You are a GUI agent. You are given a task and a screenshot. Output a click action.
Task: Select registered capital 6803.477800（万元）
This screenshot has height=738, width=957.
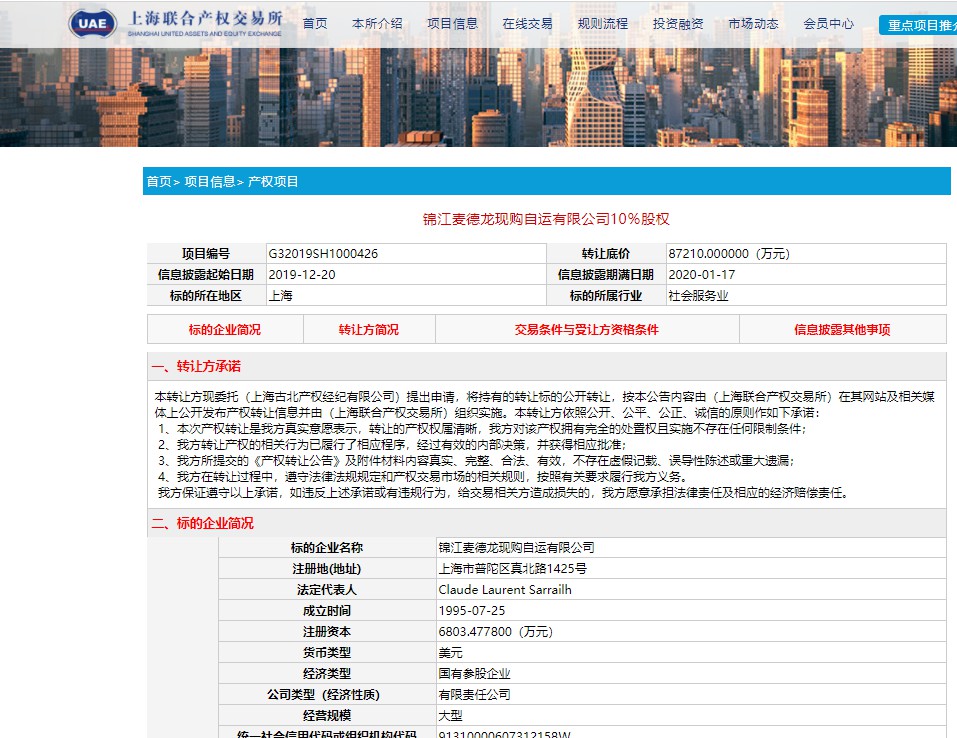pyautogui.click(x=496, y=631)
